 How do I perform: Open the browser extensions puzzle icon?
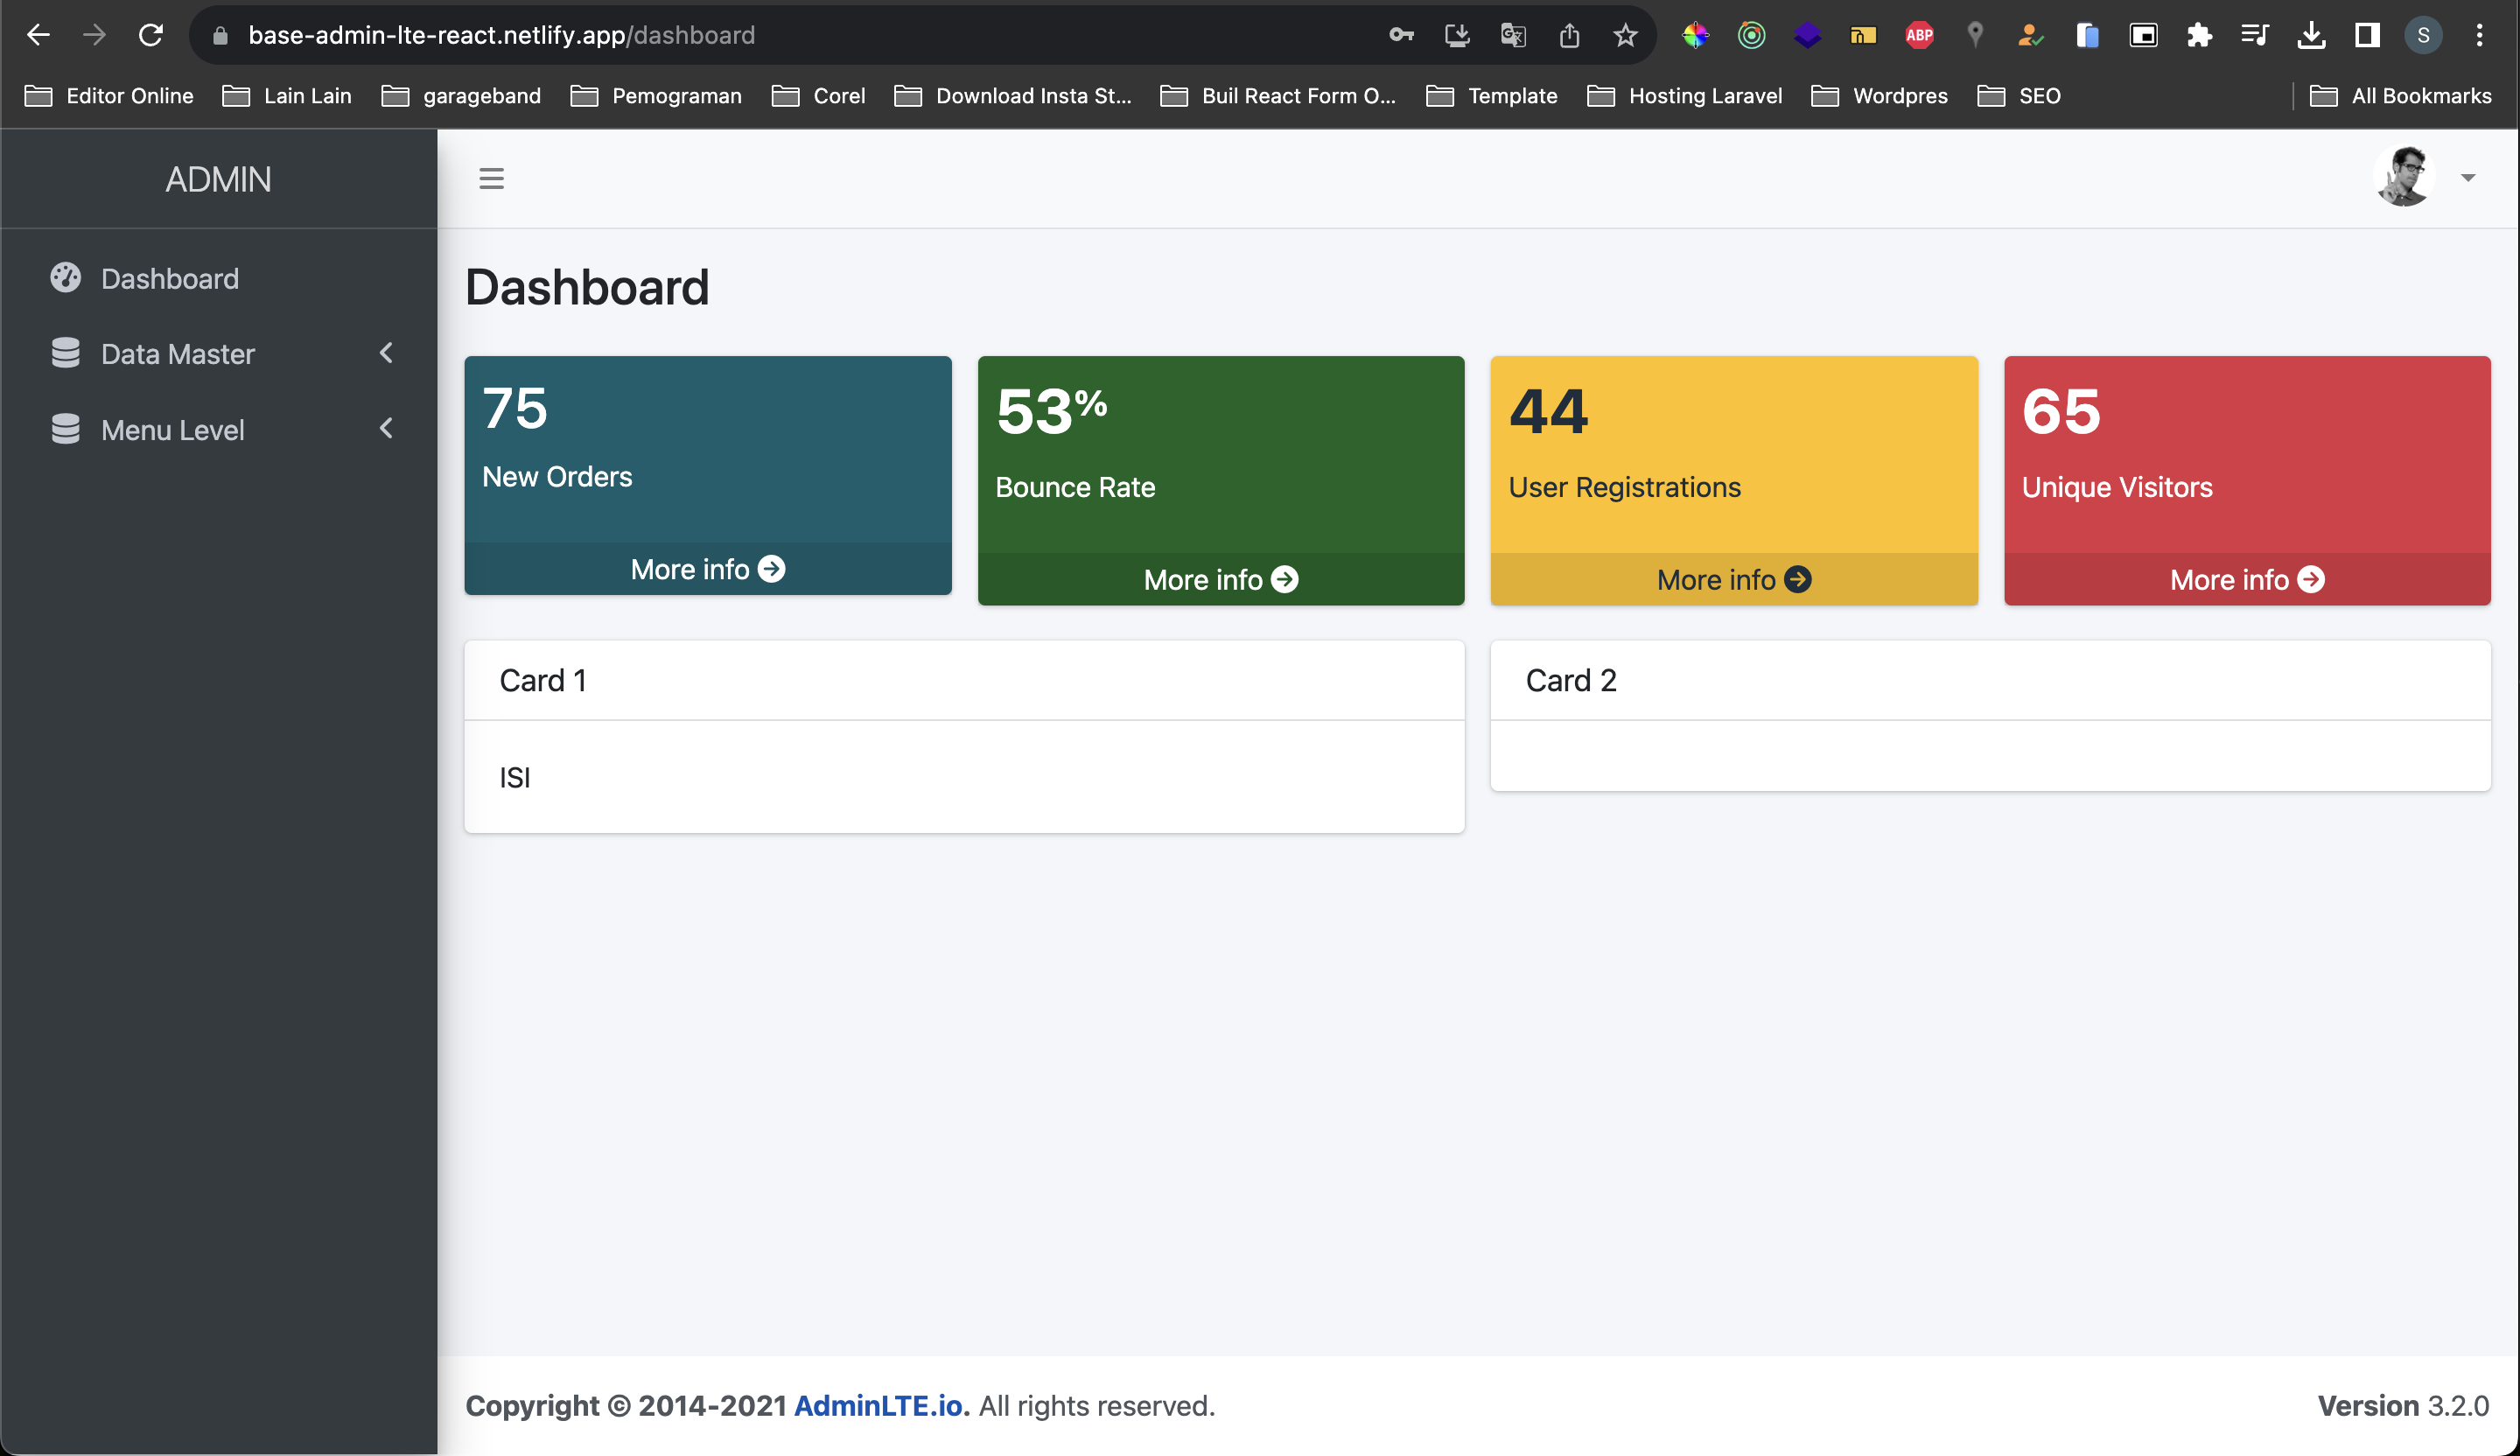(x=2198, y=36)
